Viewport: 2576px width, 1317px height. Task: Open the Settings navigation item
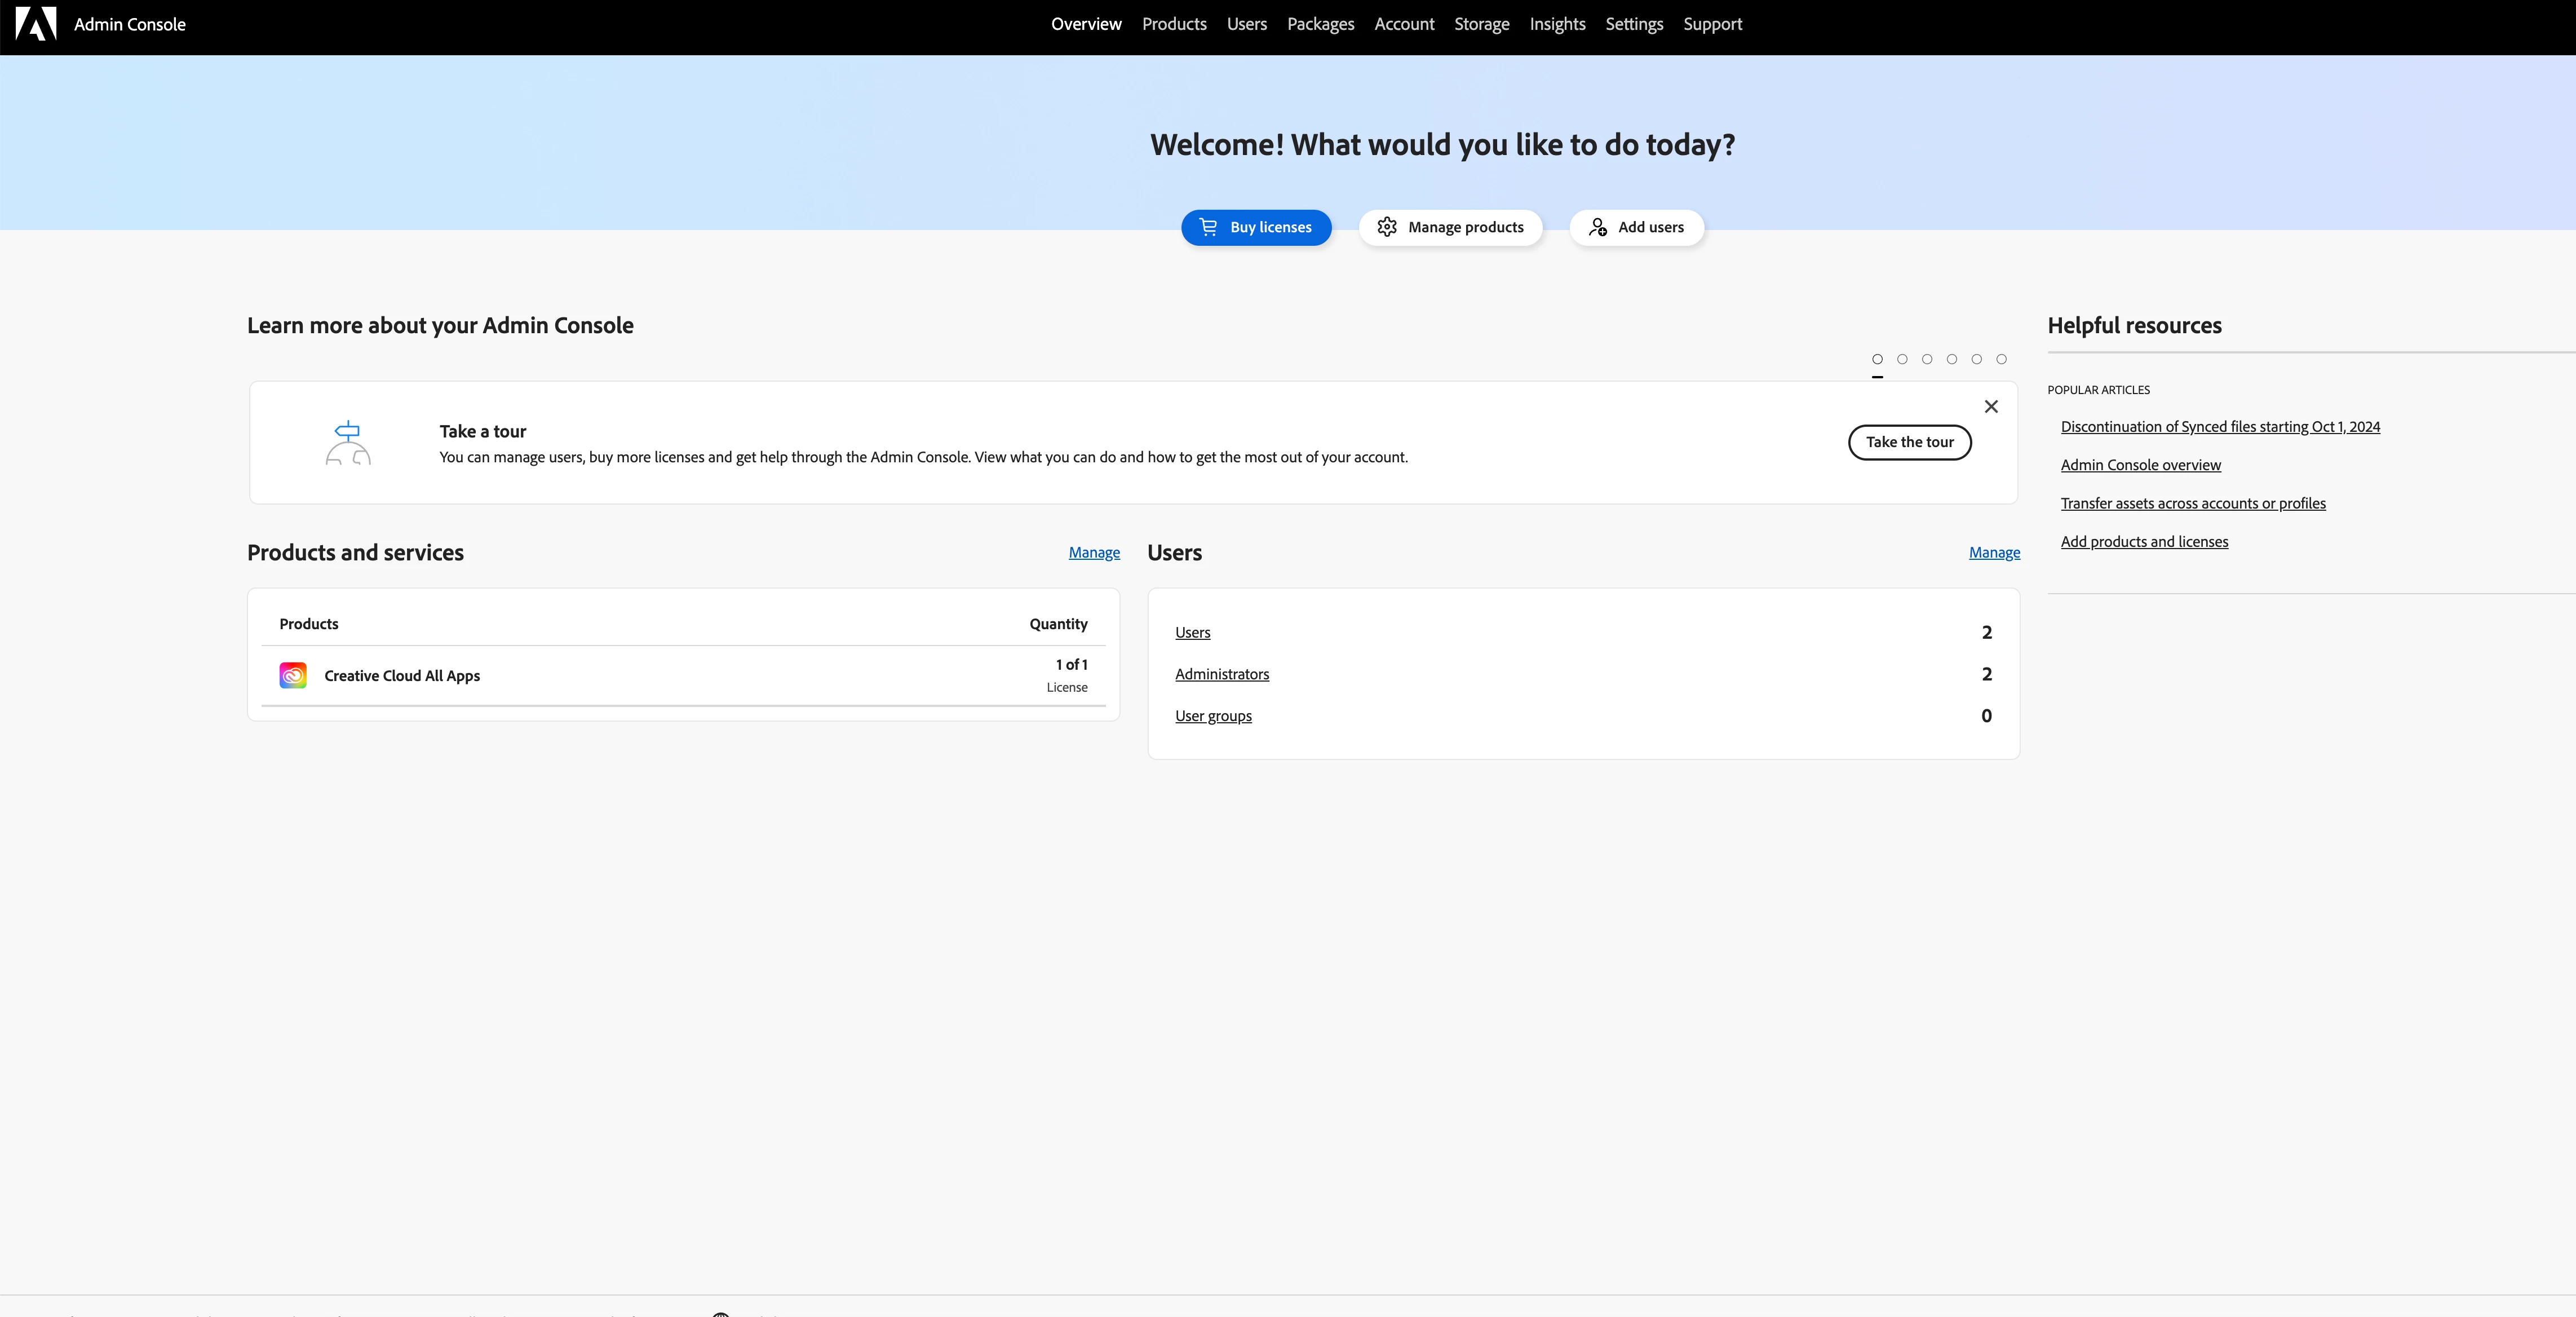pos(1634,24)
